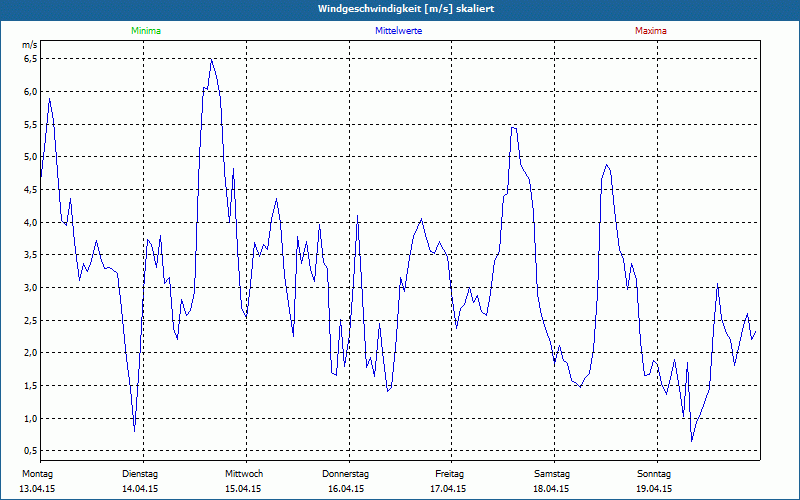Viewport: 800px width, 500px height.
Task: Select the green Minima legend label
Action: (x=146, y=31)
